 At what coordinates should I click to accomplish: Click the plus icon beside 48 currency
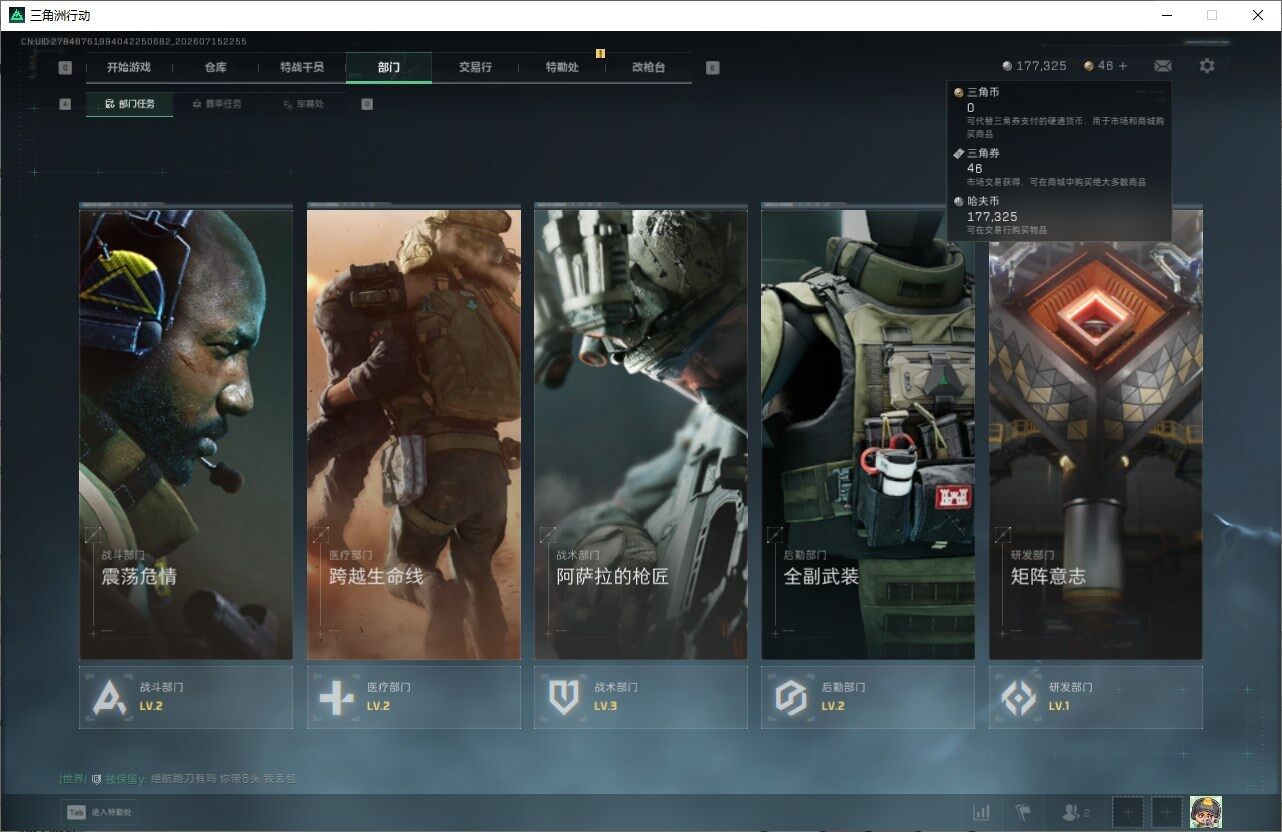coord(1123,66)
